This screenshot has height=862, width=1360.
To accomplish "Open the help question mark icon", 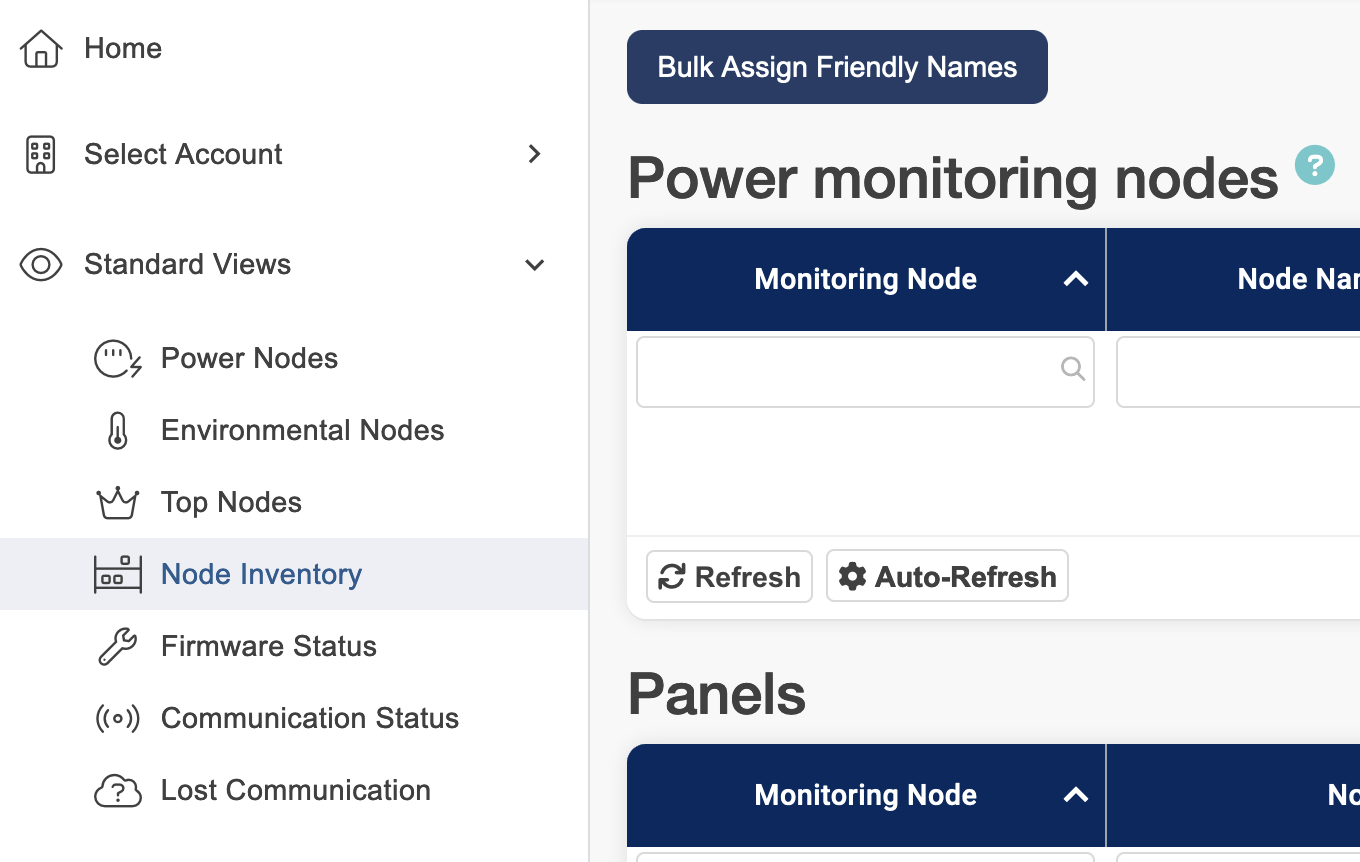I will coord(1314,165).
